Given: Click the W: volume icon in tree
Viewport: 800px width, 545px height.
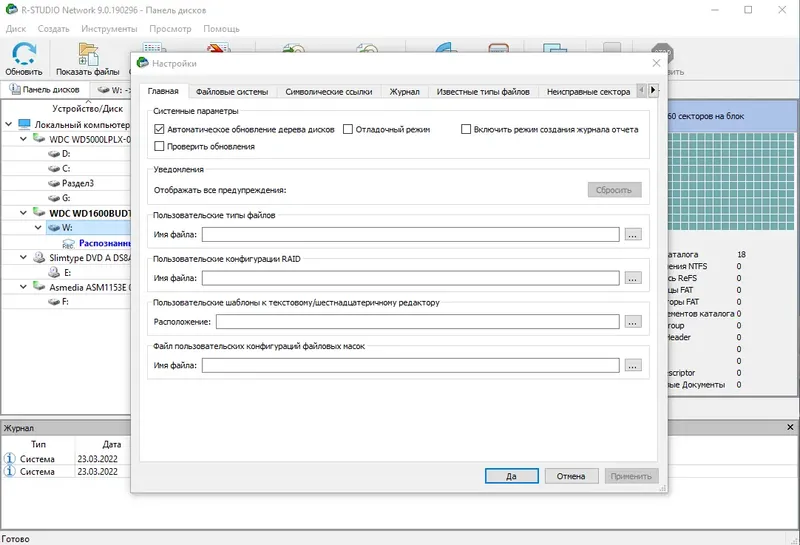Looking at the screenshot, I should (x=54, y=228).
